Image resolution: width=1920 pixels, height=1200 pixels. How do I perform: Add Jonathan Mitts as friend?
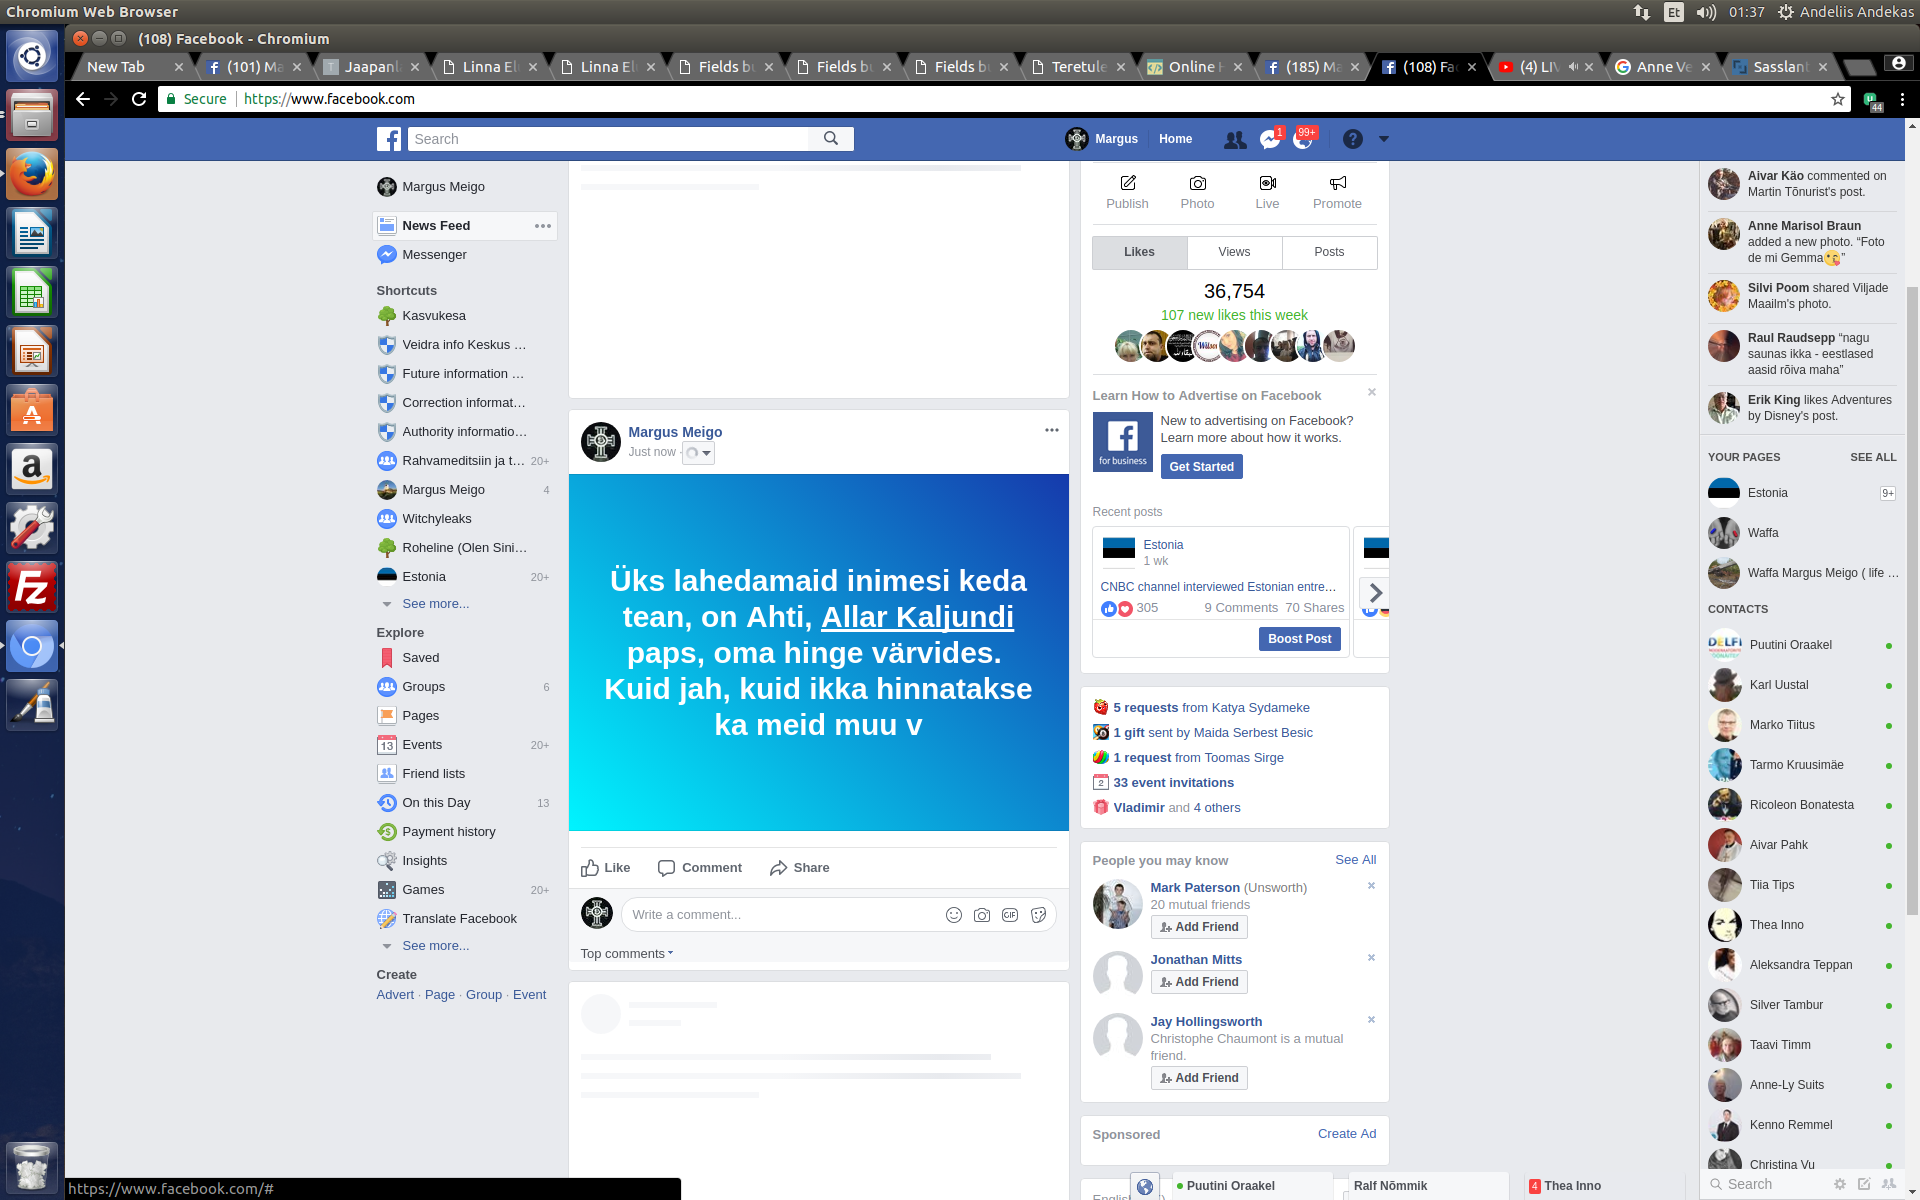pyautogui.click(x=1199, y=982)
